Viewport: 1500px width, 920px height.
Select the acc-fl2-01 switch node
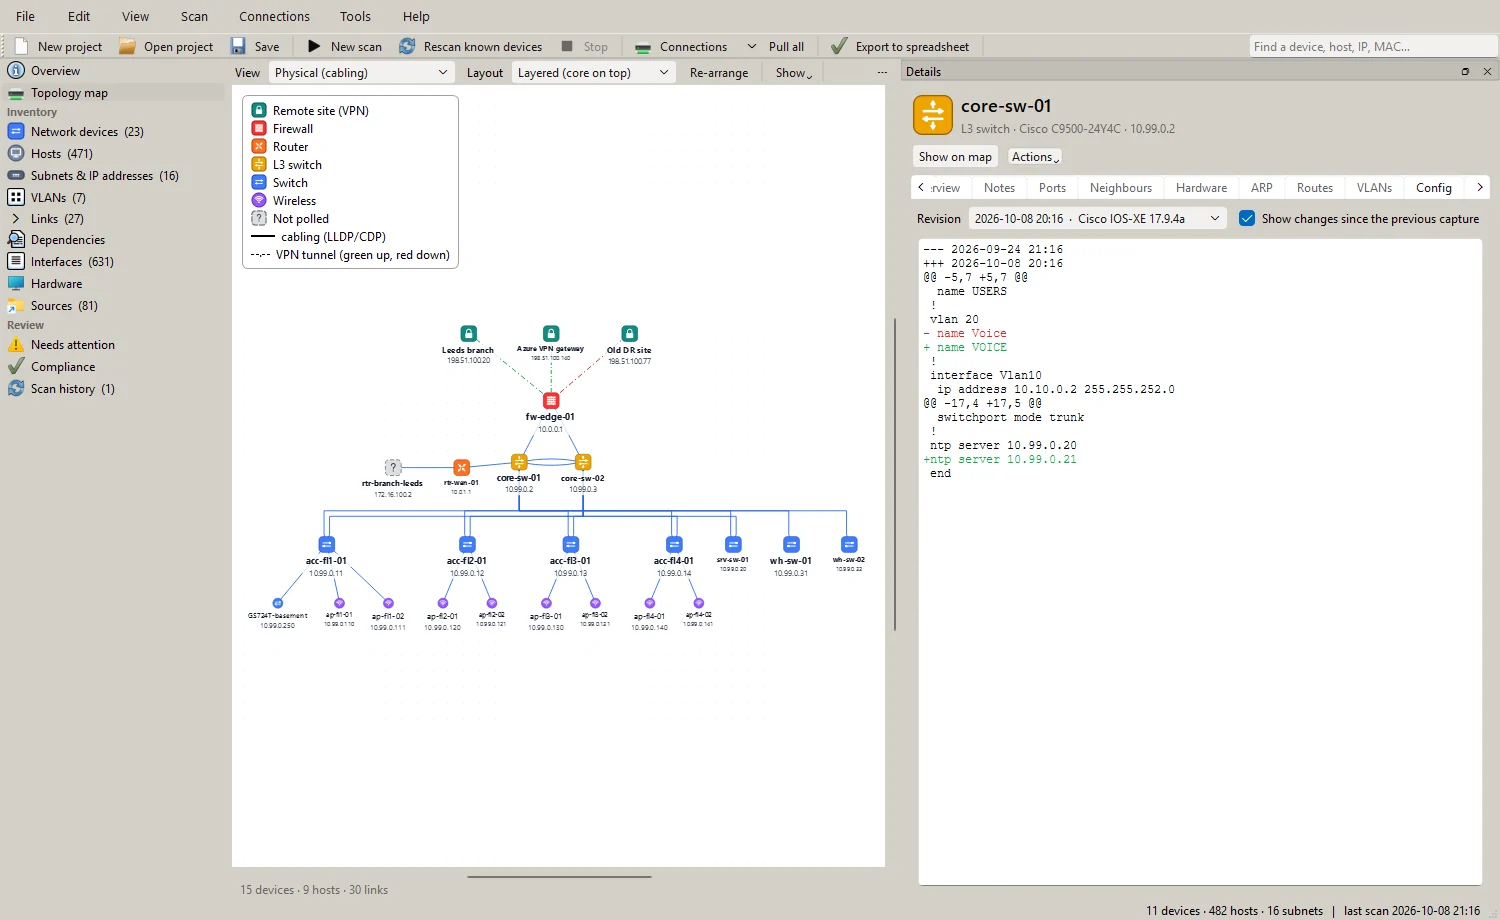click(x=467, y=544)
